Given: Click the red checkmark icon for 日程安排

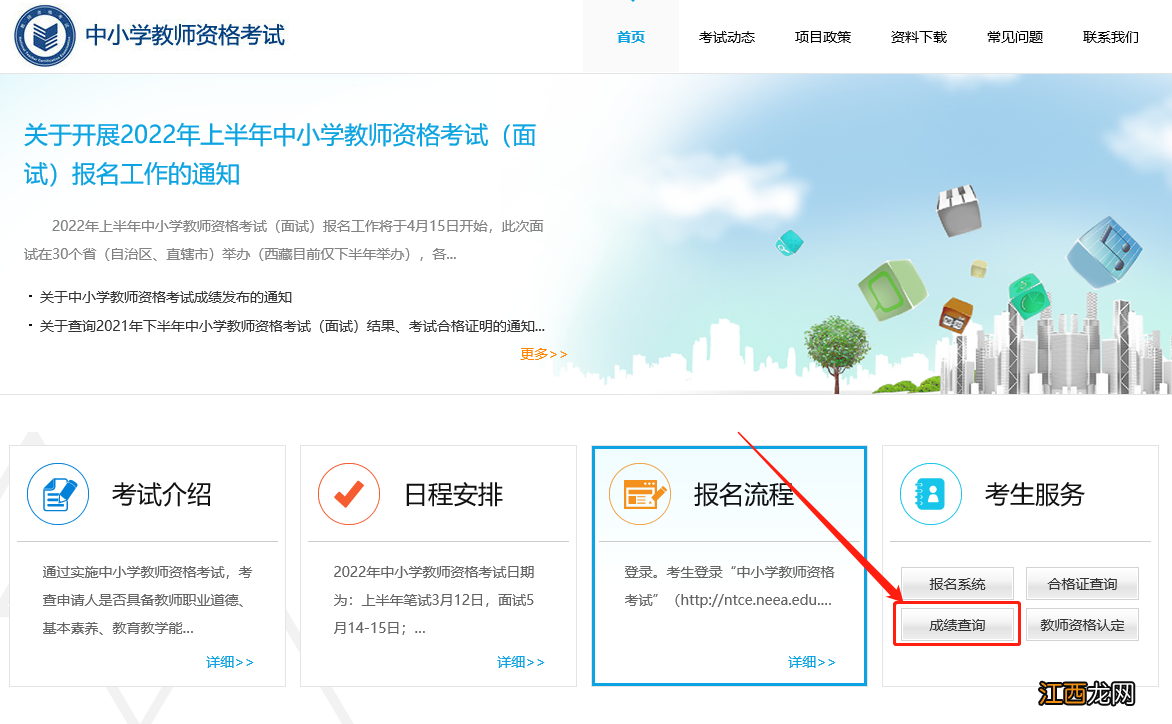Looking at the screenshot, I should [x=348, y=493].
